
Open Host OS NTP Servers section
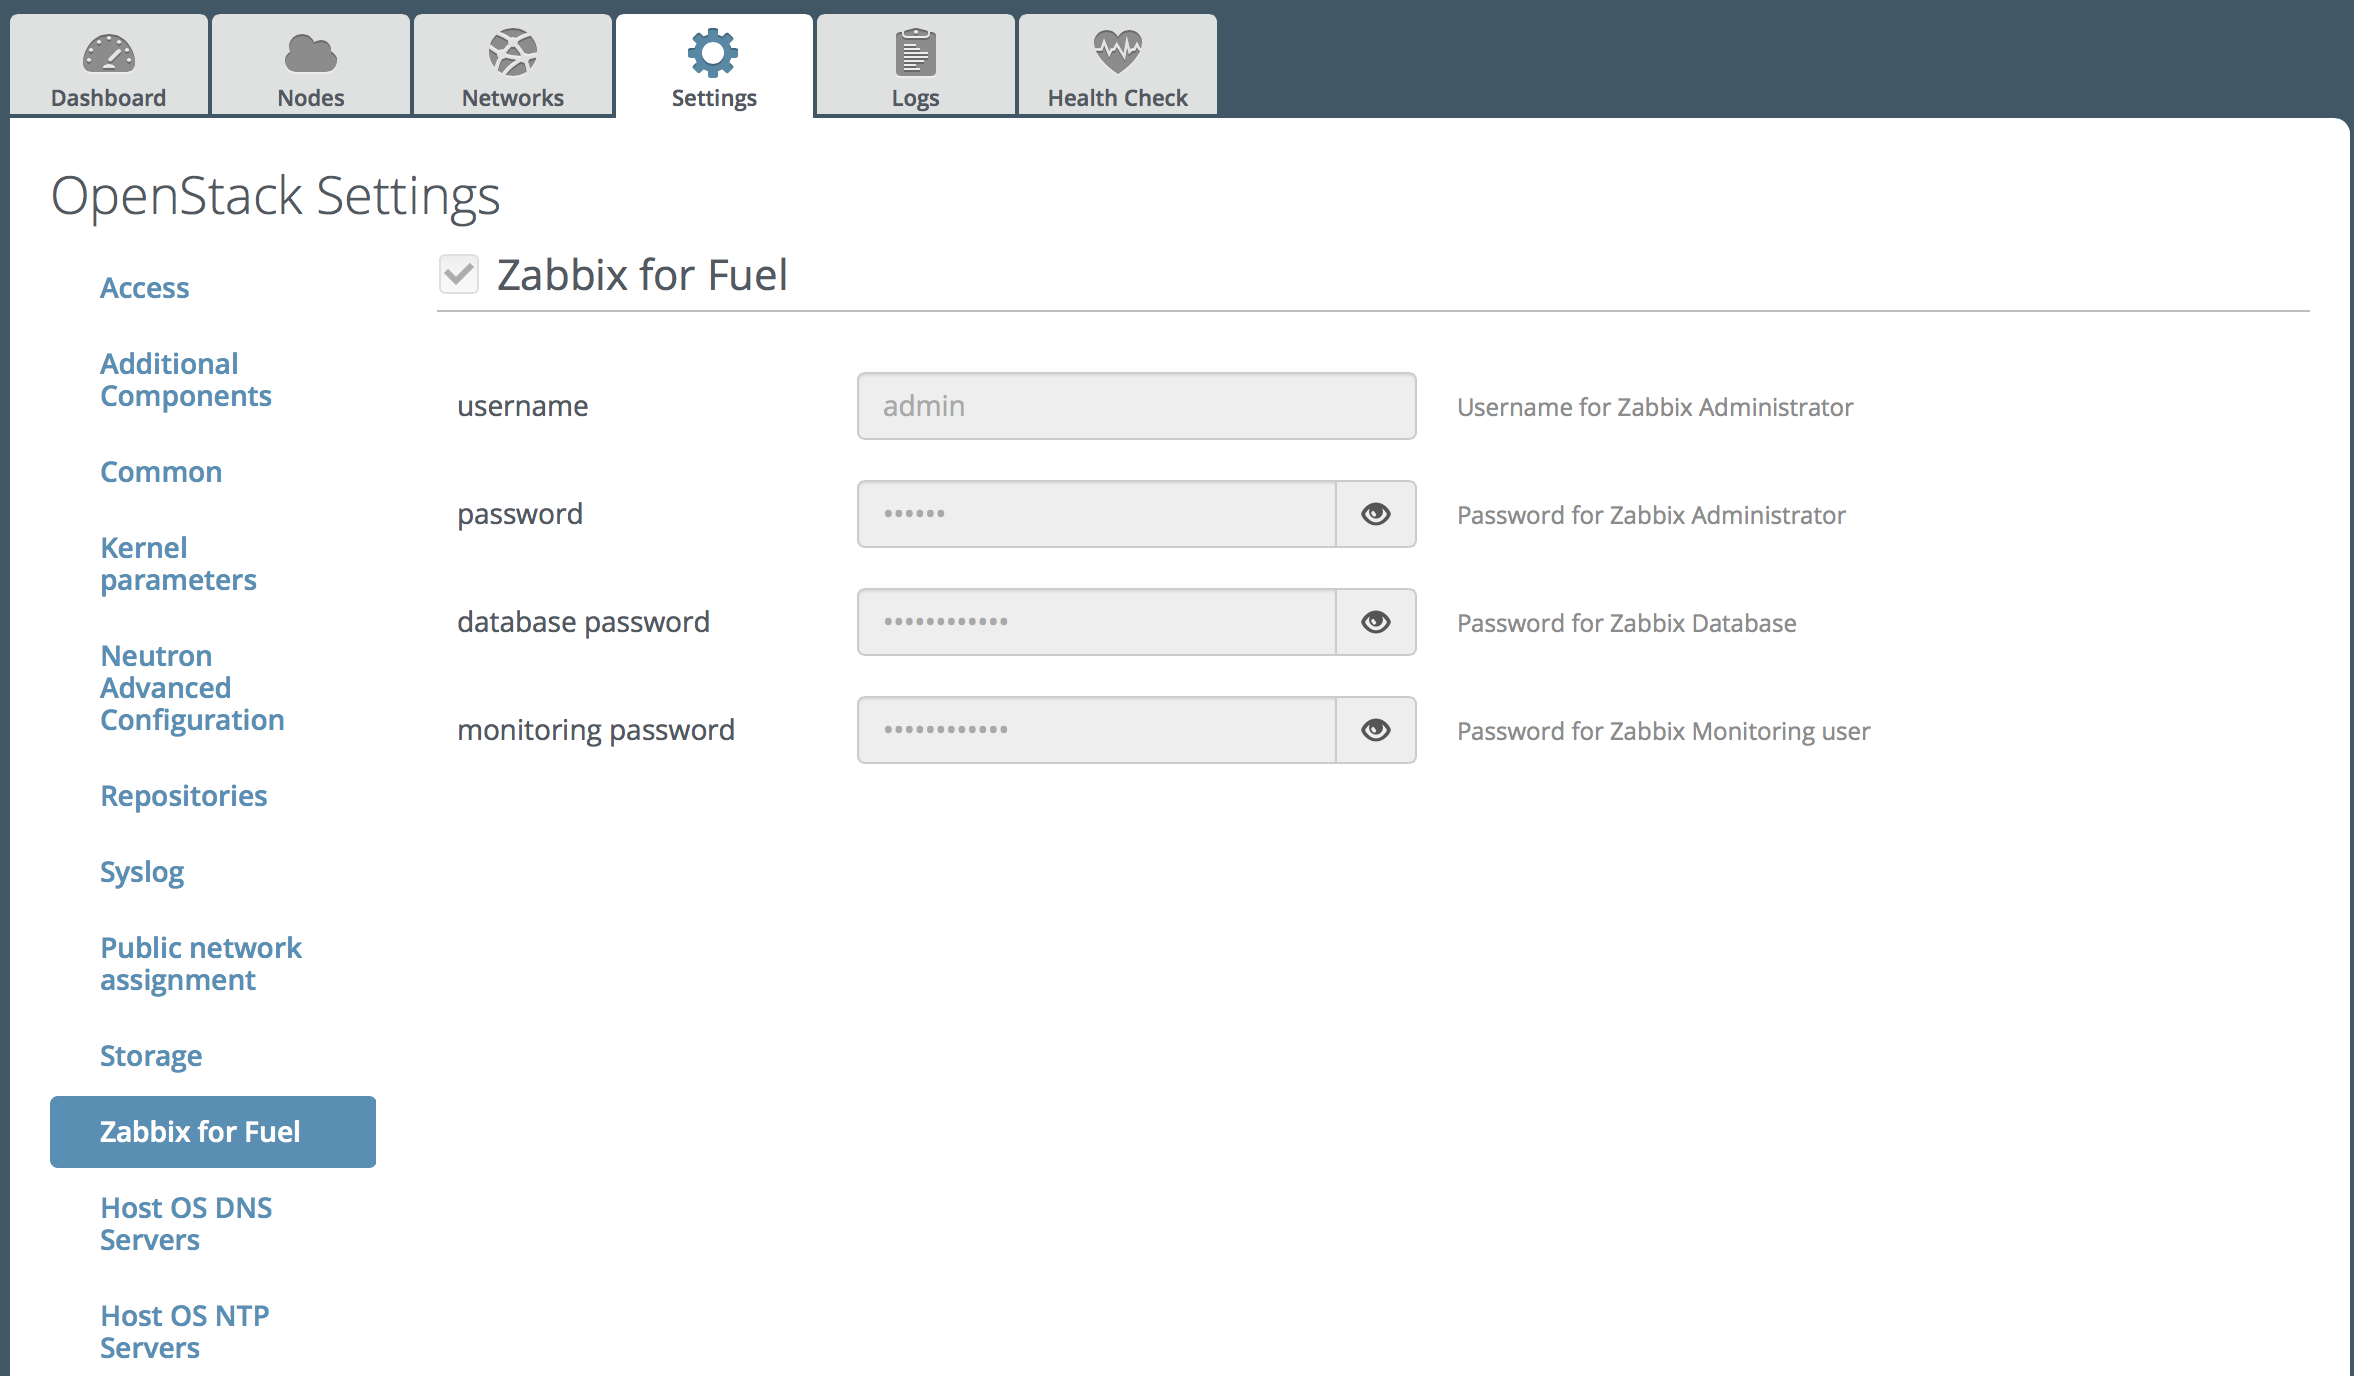point(185,1332)
